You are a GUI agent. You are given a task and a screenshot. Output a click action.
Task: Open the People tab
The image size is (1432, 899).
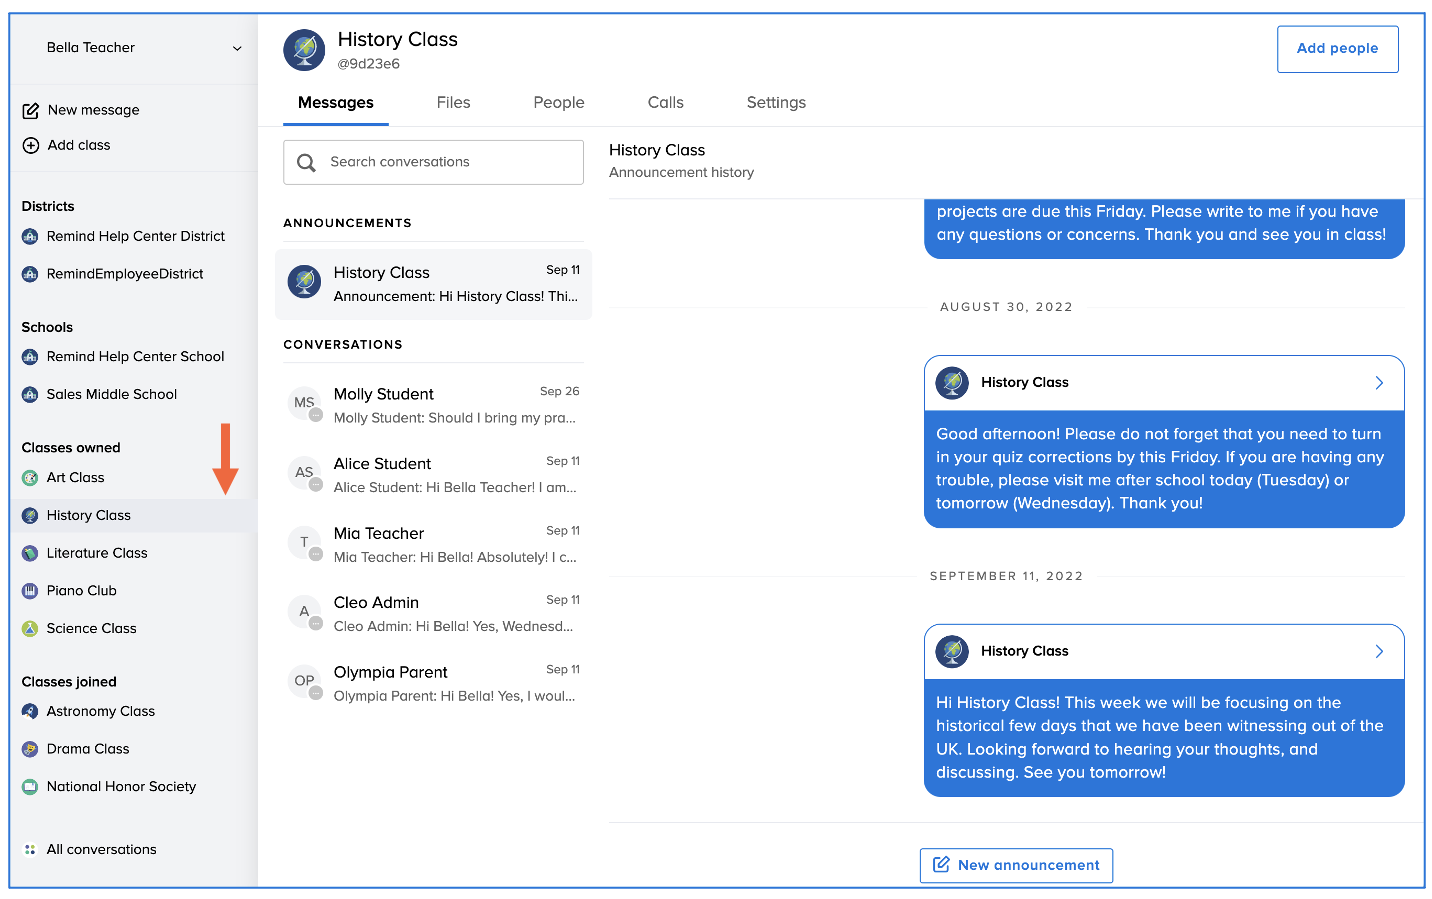pos(558,103)
